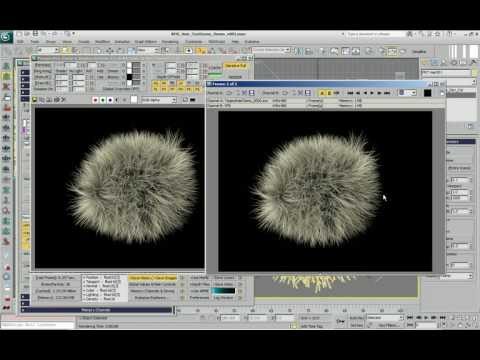Toggle Channel A display in RAM Player

point(322,93)
